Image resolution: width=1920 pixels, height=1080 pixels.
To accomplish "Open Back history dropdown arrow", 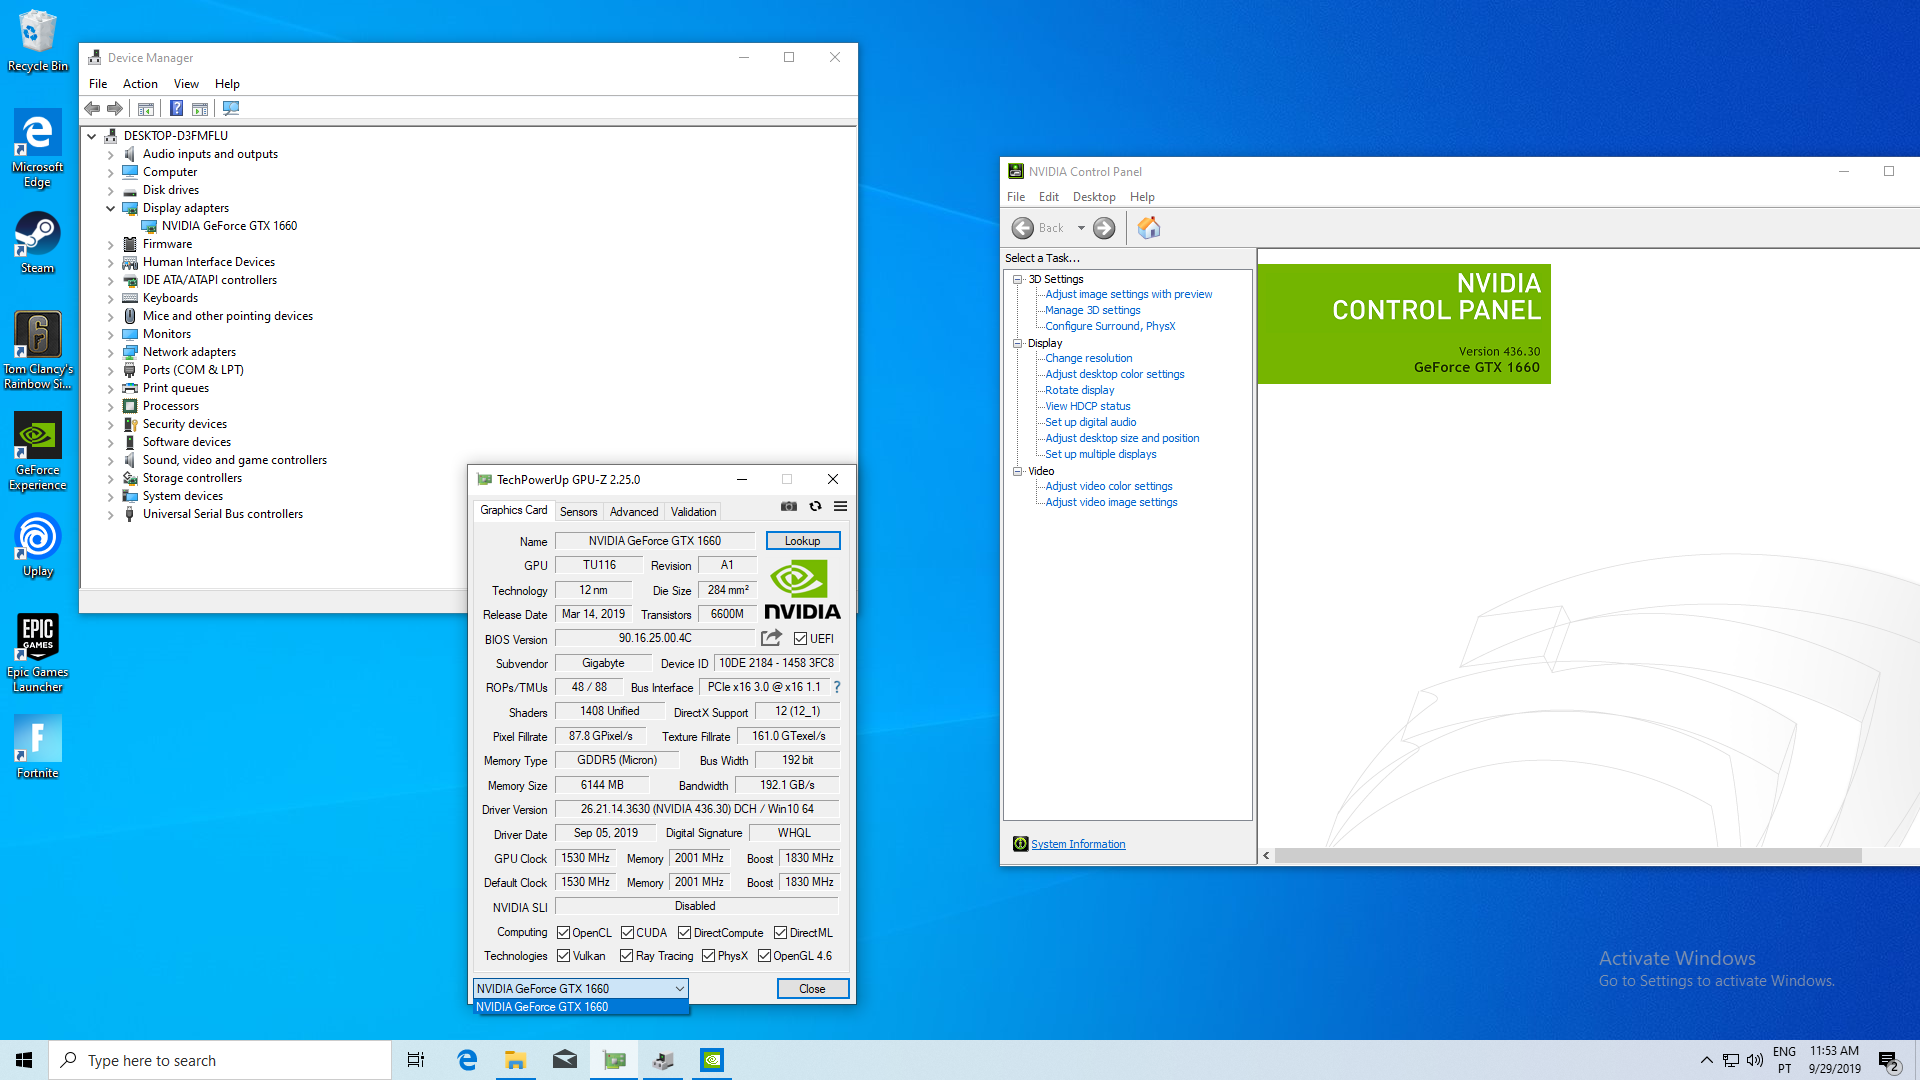I will click(1081, 228).
